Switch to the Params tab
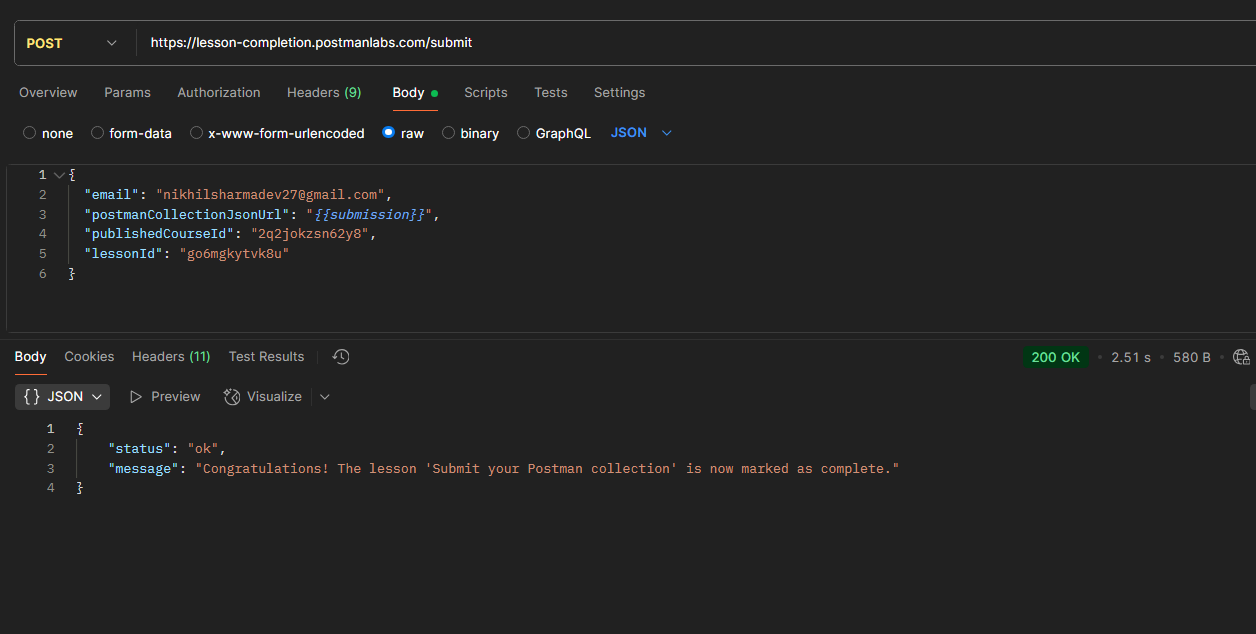The width and height of the screenshot is (1256, 634). [x=127, y=92]
